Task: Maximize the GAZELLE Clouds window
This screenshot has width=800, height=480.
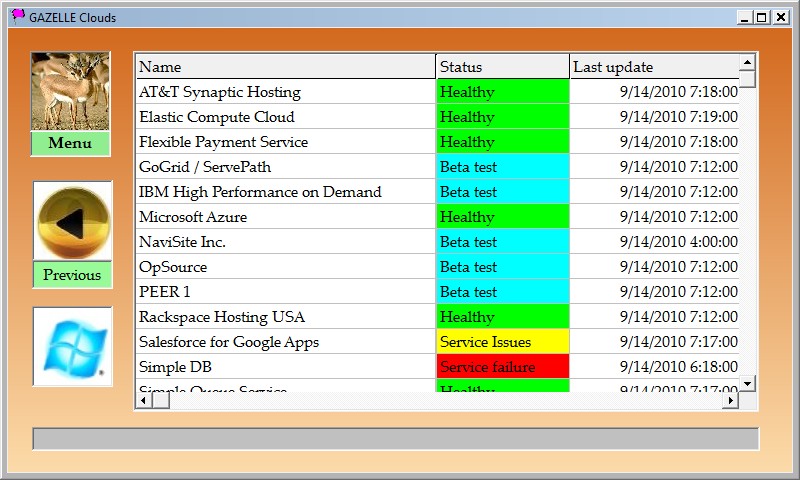Action: 762,17
